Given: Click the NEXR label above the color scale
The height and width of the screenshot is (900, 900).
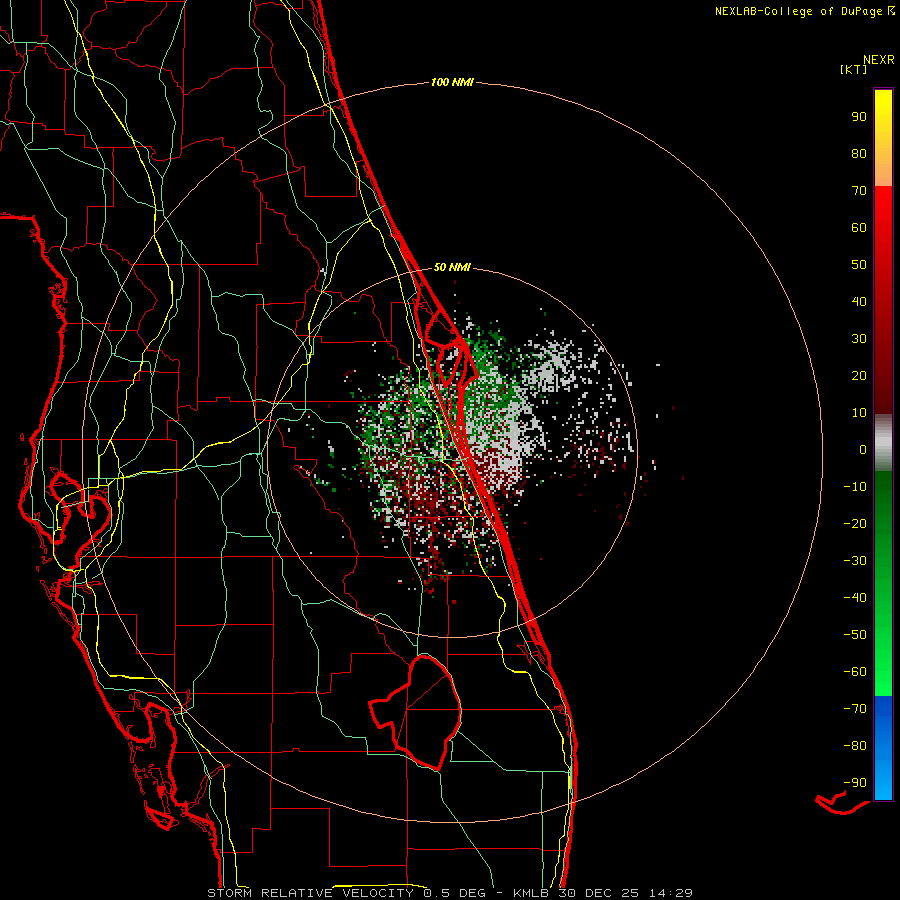Looking at the screenshot, I should coord(879,60).
